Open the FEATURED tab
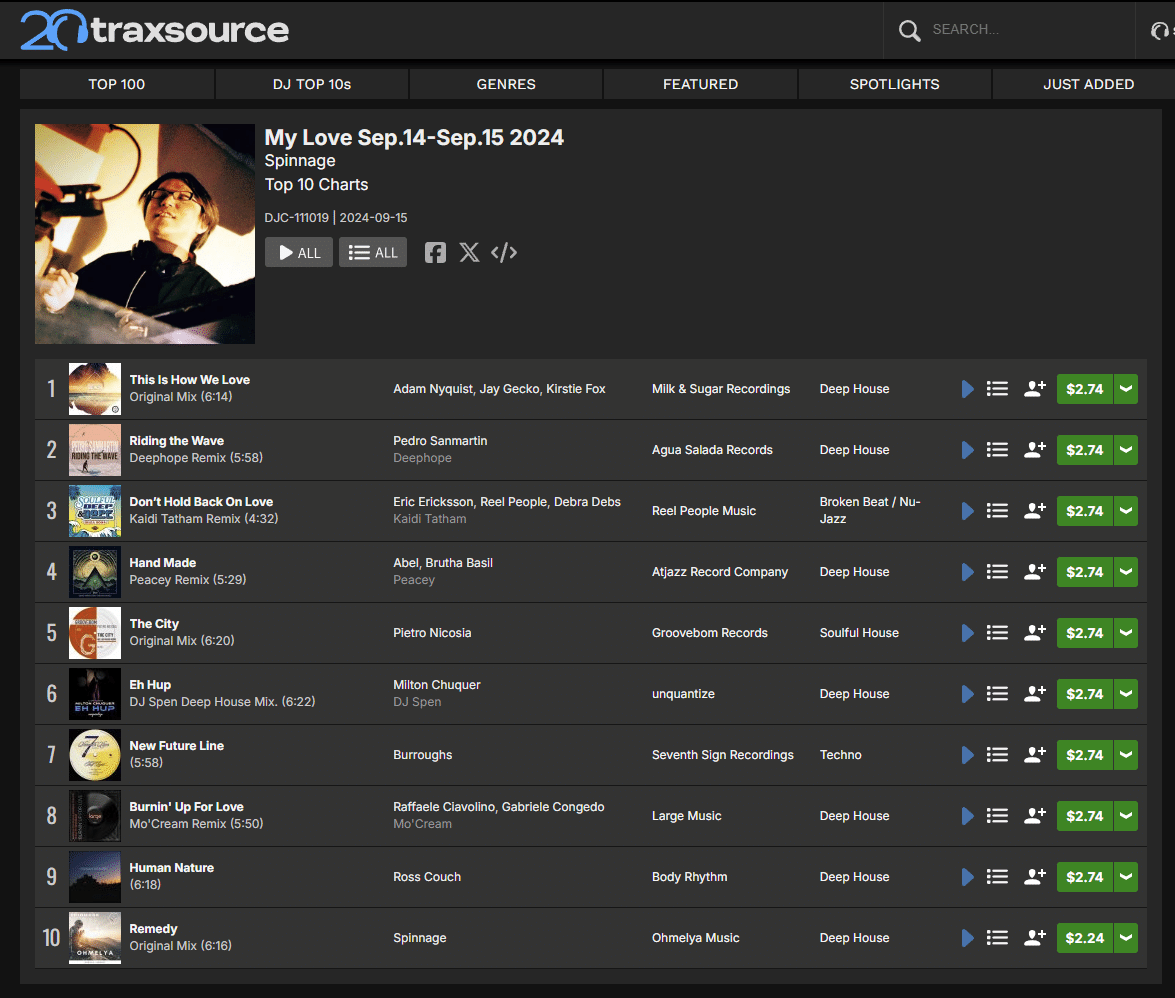The height and width of the screenshot is (998, 1175). click(x=701, y=84)
